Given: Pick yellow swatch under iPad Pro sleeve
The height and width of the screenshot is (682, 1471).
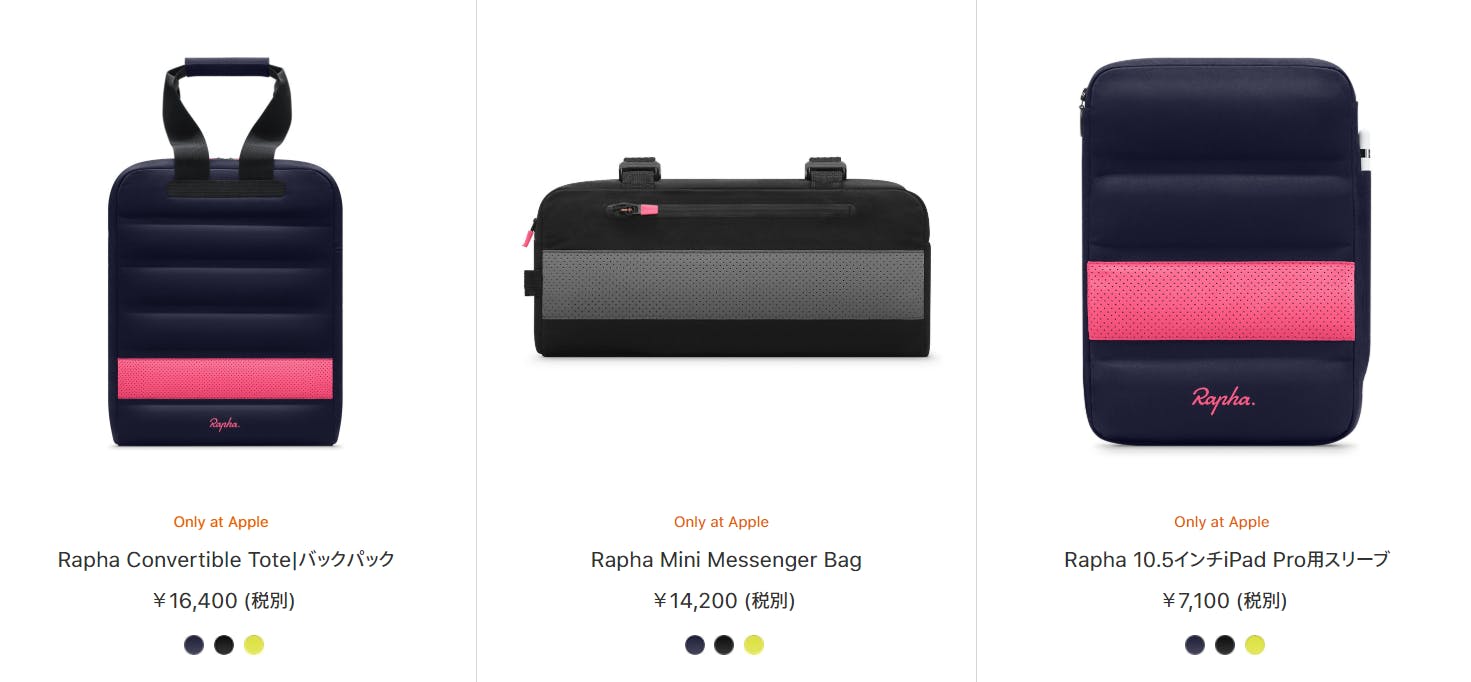Looking at the screenshot, I should coord(1255,645).
